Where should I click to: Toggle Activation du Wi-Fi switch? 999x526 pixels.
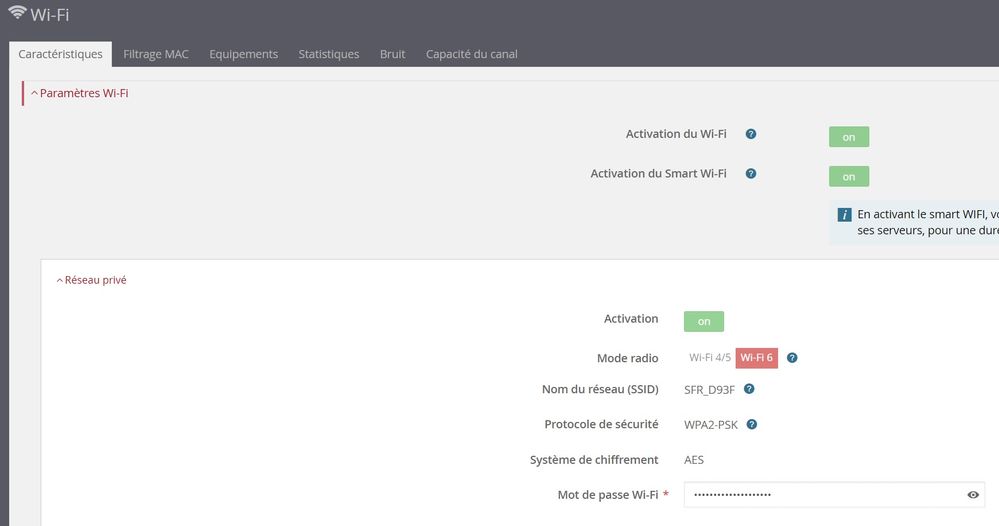tap(848, 137)
